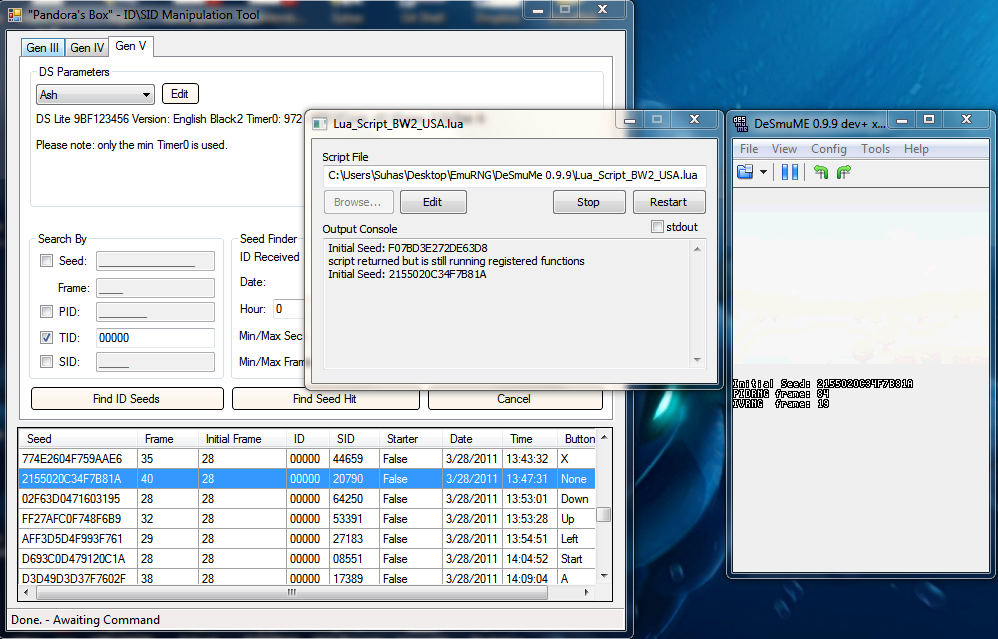Click DeSmuME window title icon
The width and height of the screenshot is (998, 639).
point(741,123)
